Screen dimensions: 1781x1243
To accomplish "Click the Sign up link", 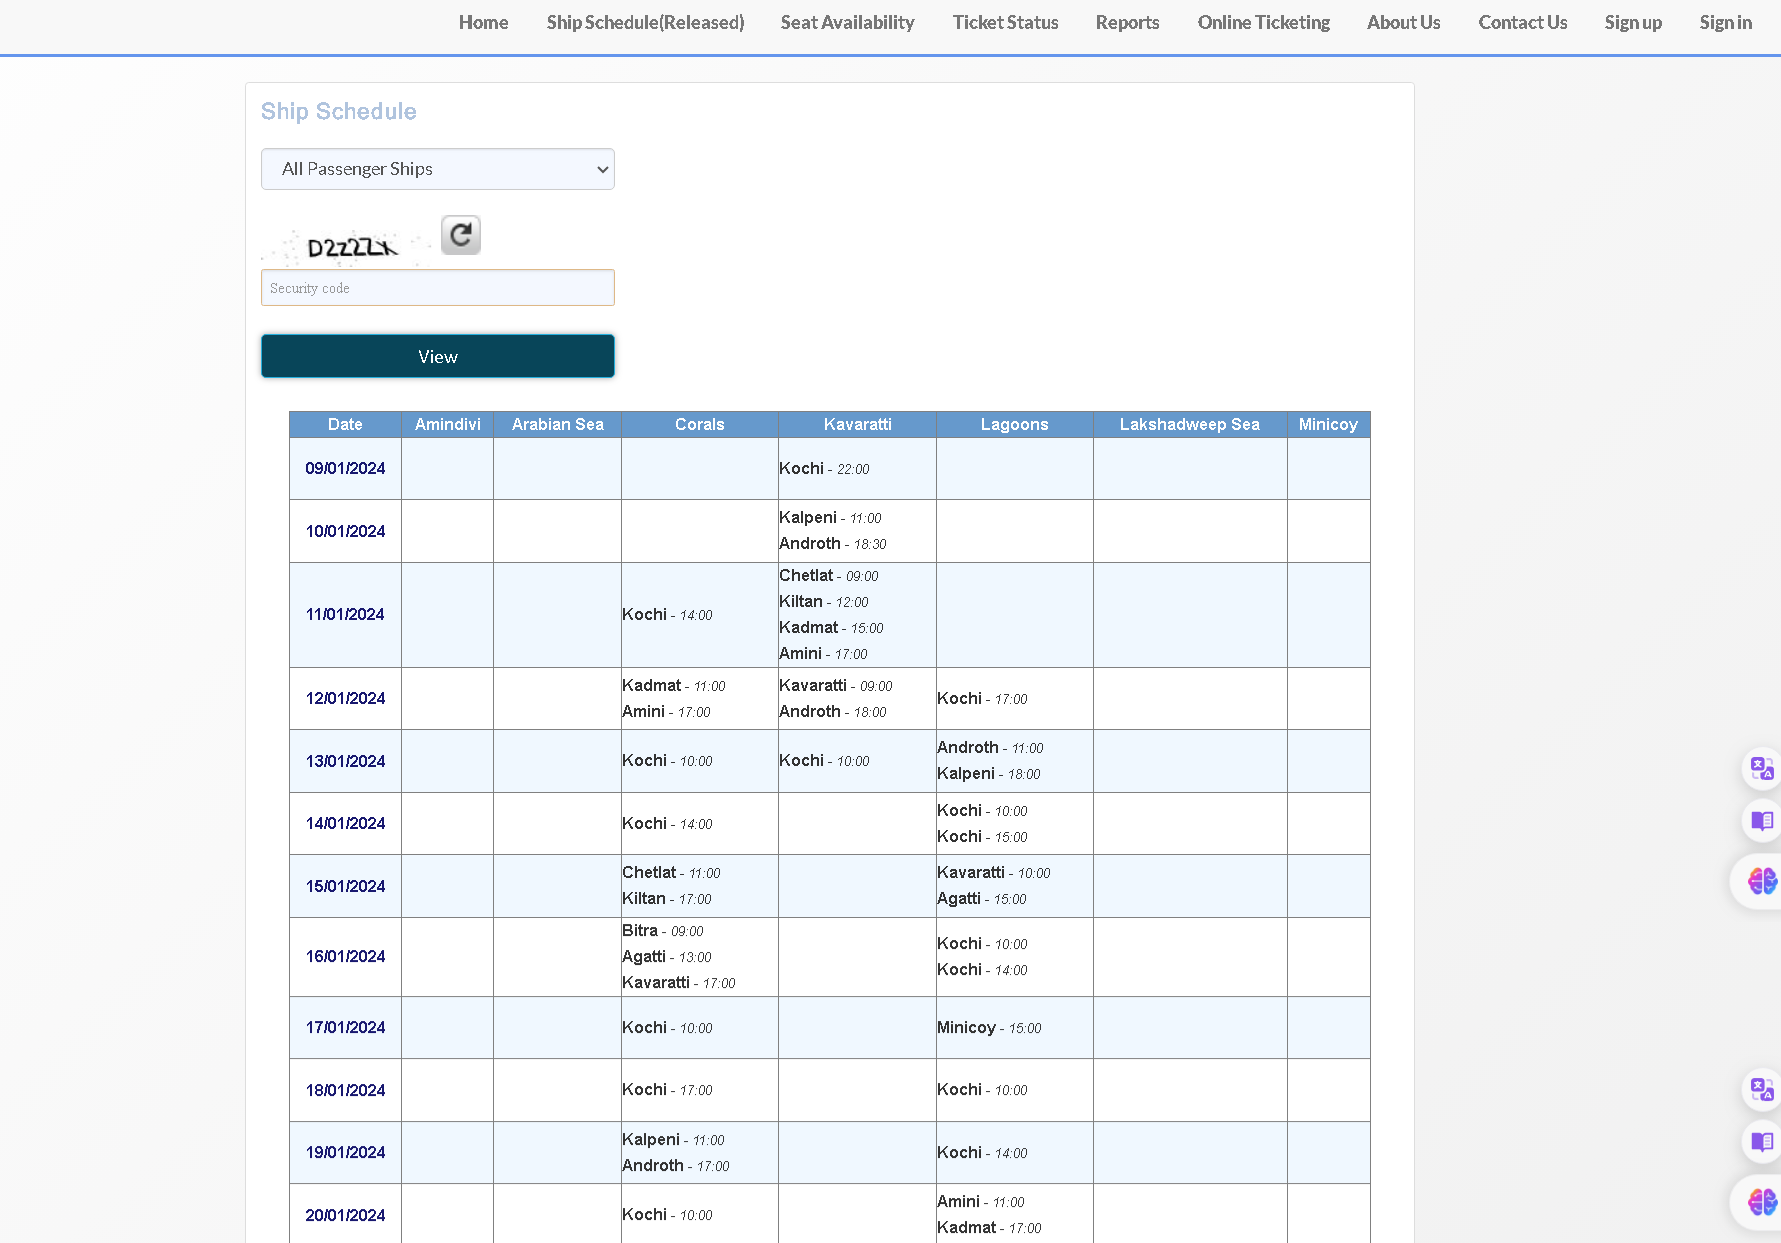I will point(1633,22).
